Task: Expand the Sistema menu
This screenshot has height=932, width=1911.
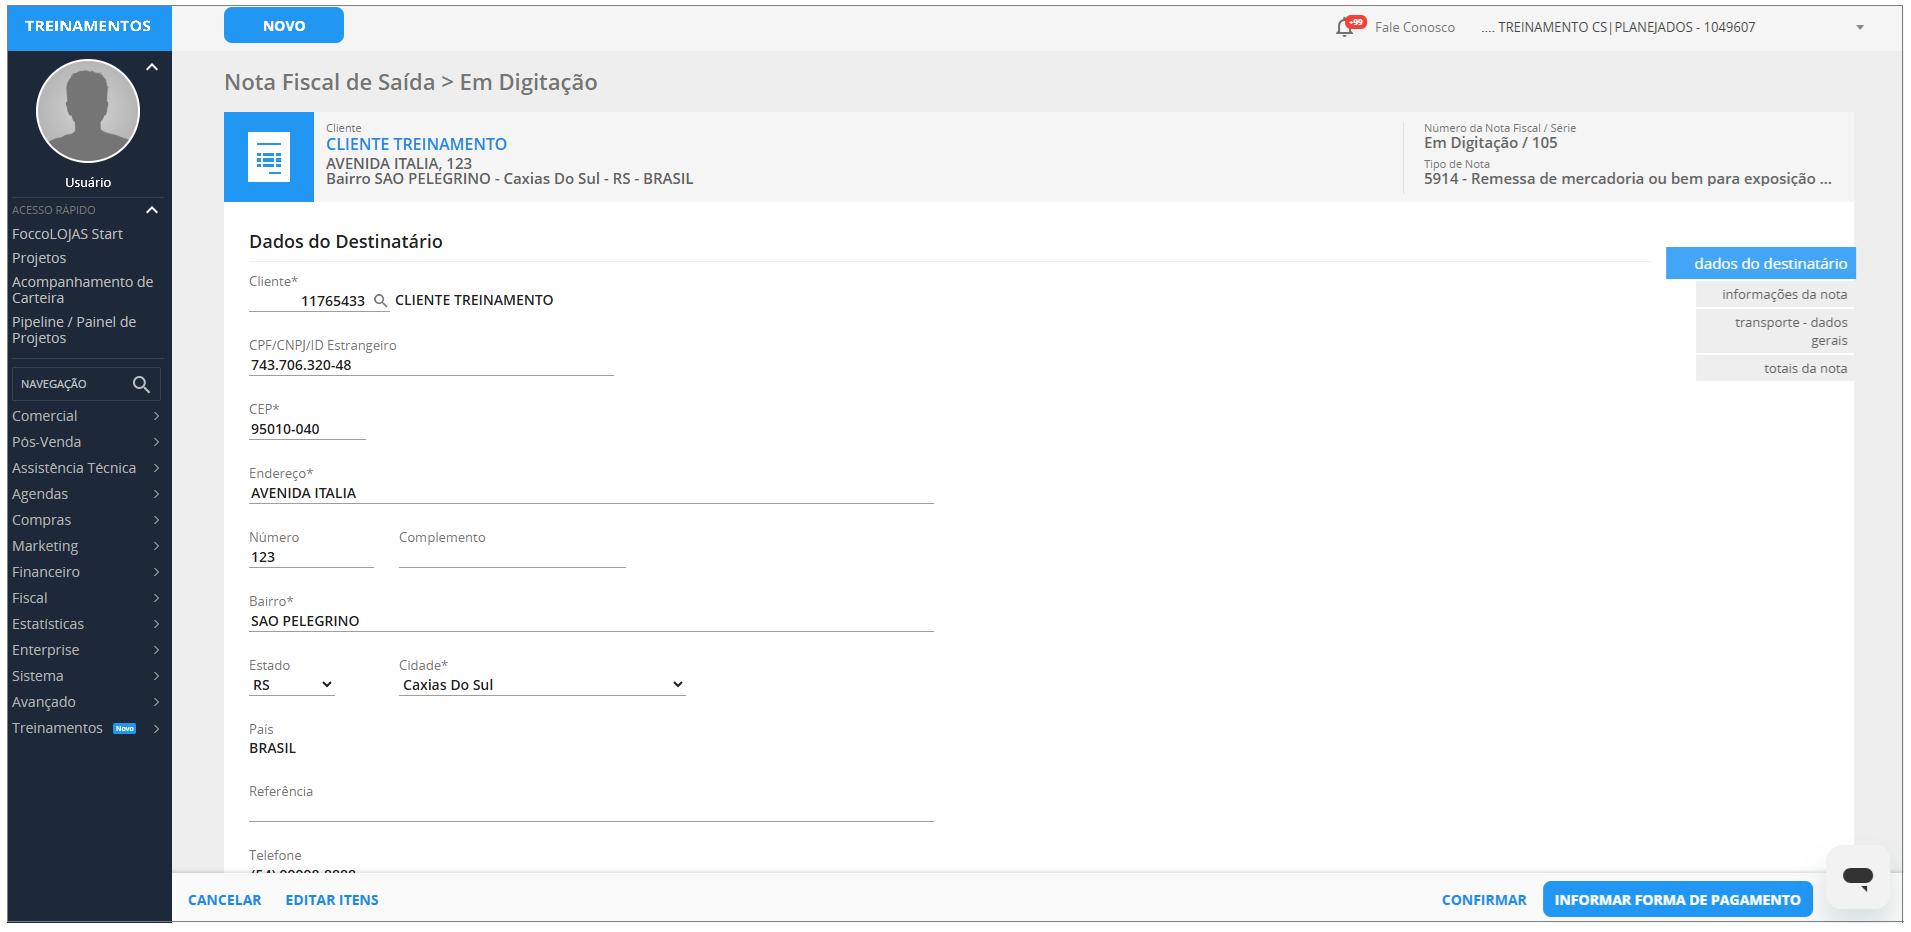Action: pyautogui.click(x=86, y=676)
